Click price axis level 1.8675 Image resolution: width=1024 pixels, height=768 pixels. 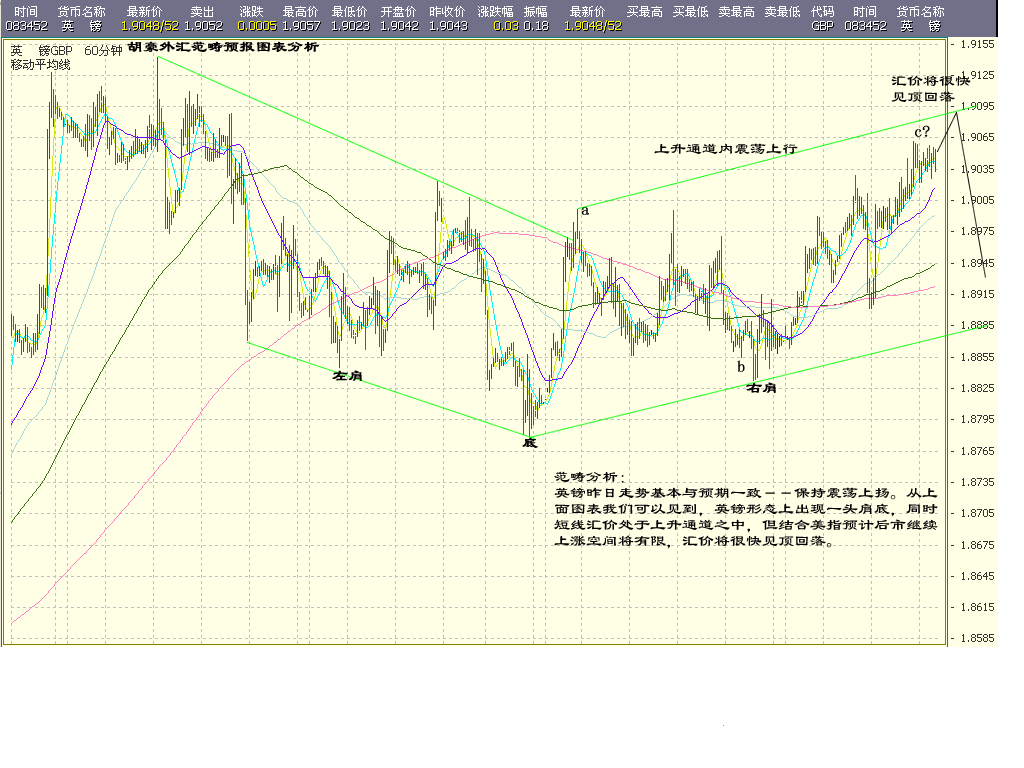pos(978,545)
